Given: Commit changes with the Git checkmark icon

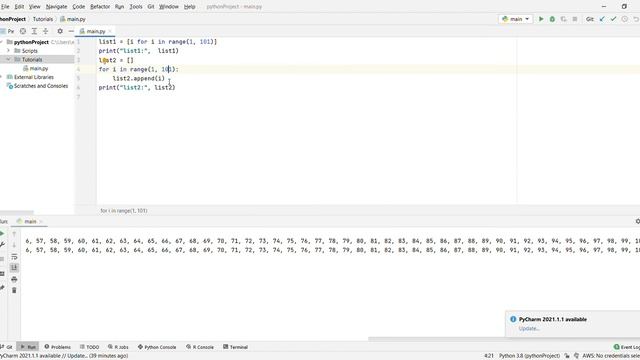Looking at the screenshot, I should [613, 19].
